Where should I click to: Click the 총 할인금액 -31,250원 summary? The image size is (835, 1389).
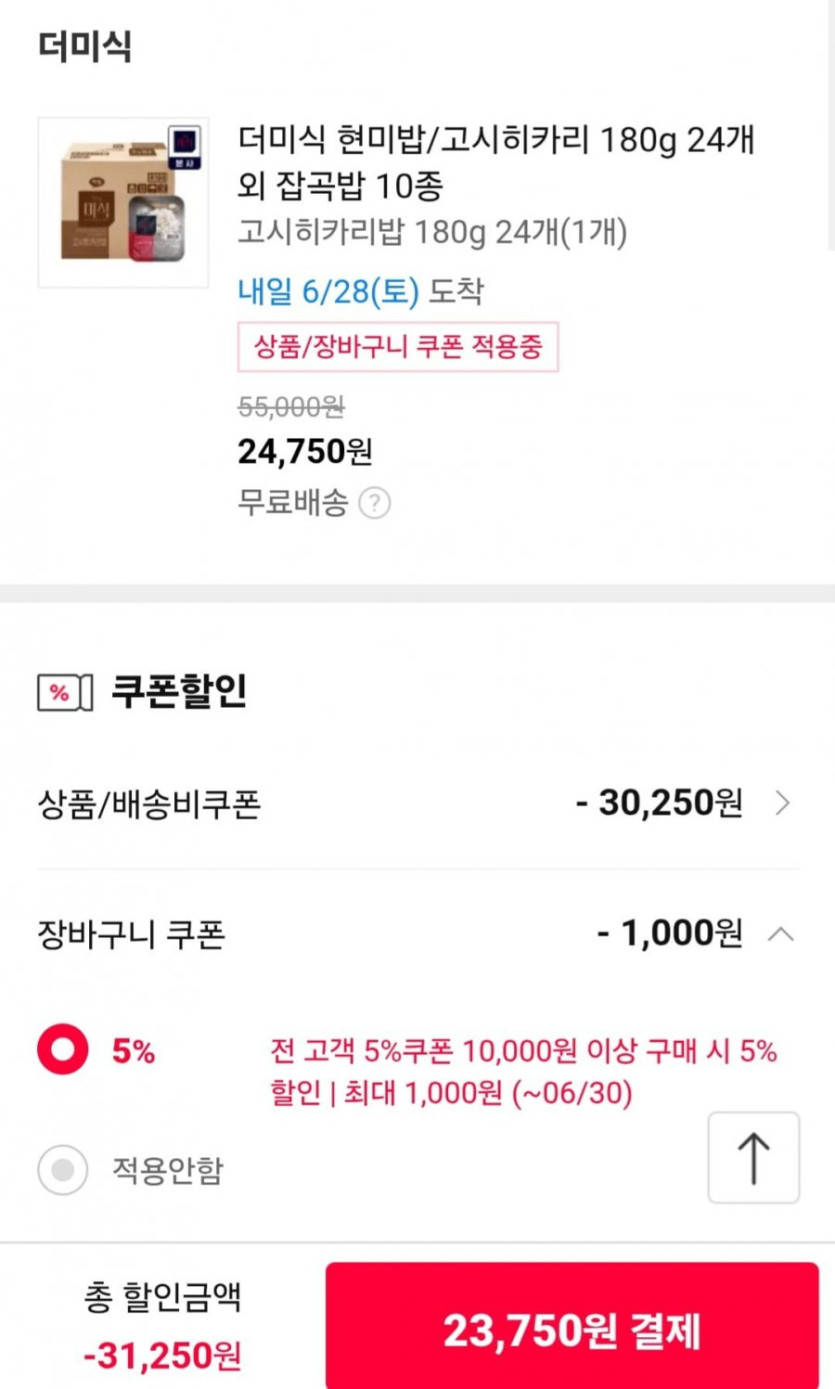pyautogui.click(x=162, y=1327)
